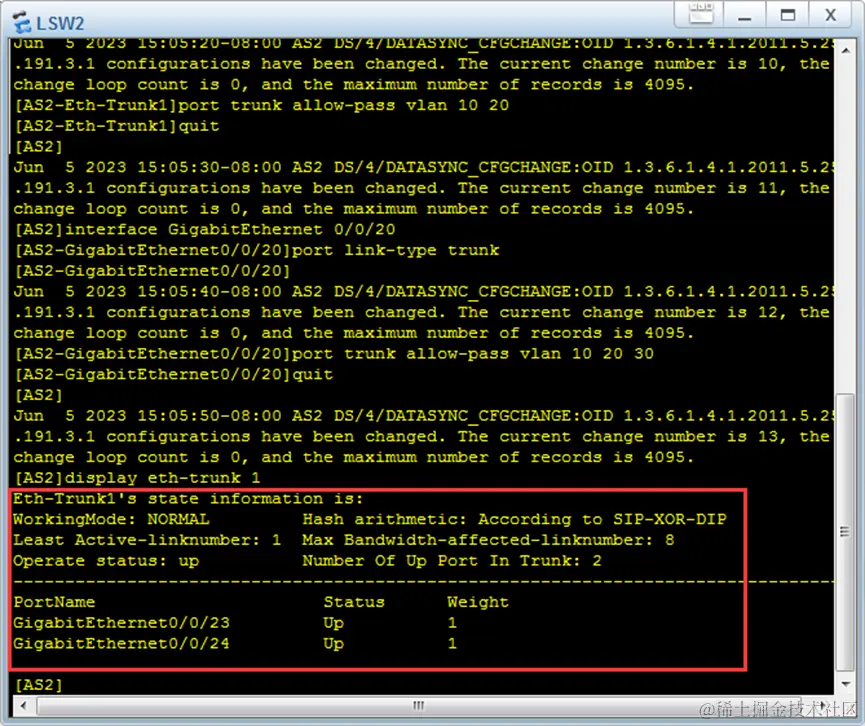
Task: Click 'Eth-Trunk1's state information is:' text
Action: pyautogui.click(x=189, y=499)
